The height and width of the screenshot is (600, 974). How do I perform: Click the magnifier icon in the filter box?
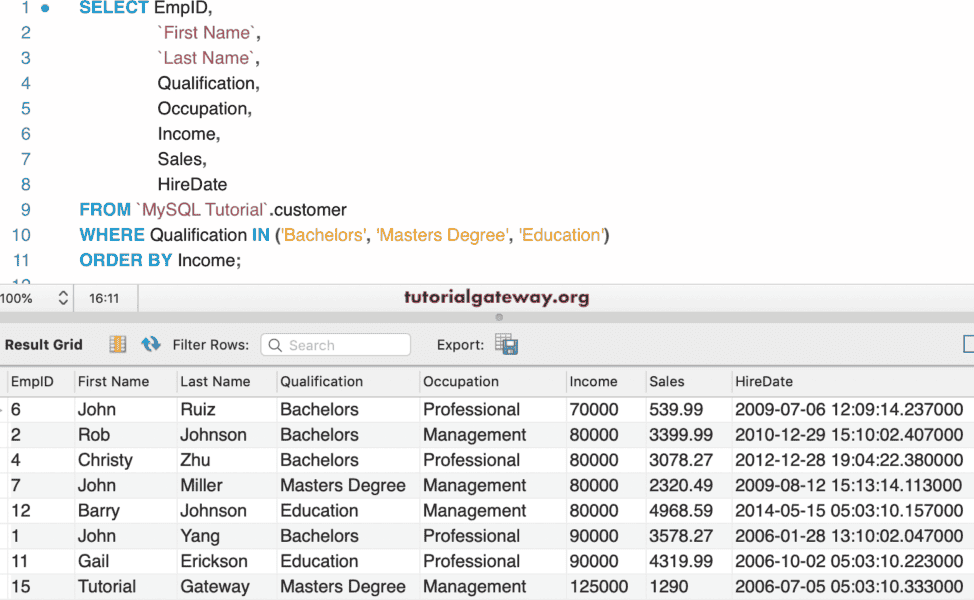tap(275, 345)
